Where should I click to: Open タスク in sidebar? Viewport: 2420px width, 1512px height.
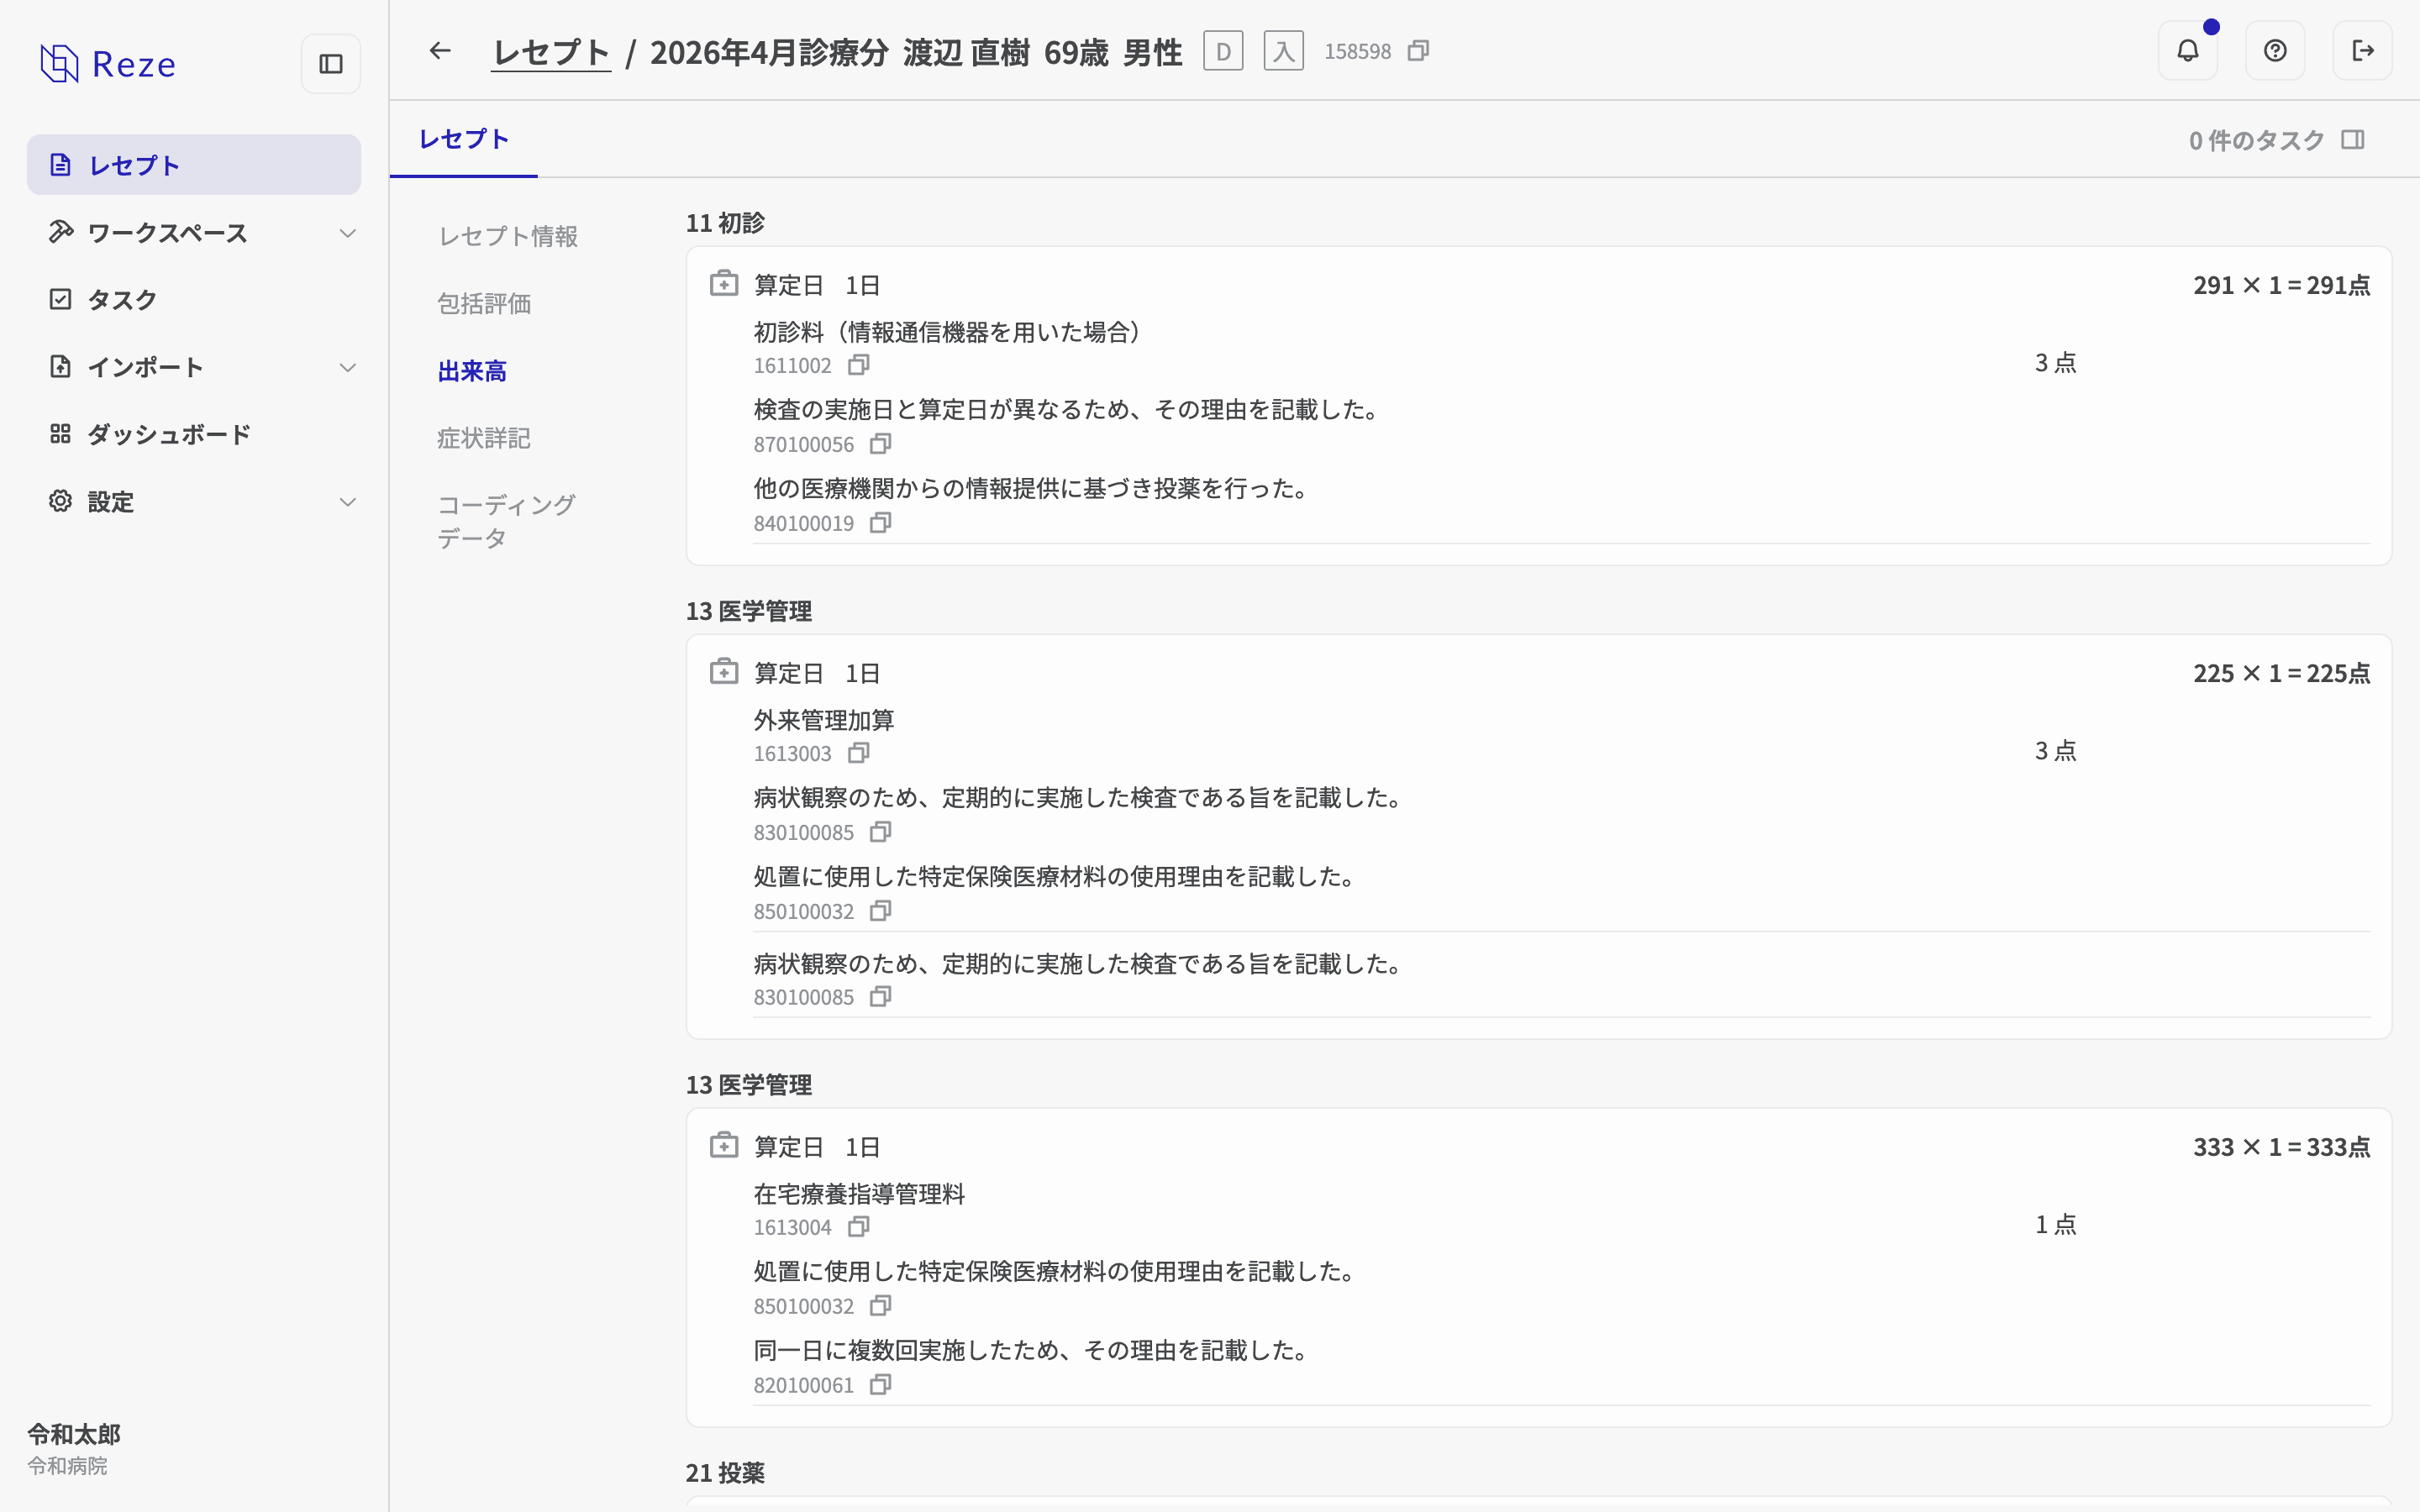(x=194, y=299)
